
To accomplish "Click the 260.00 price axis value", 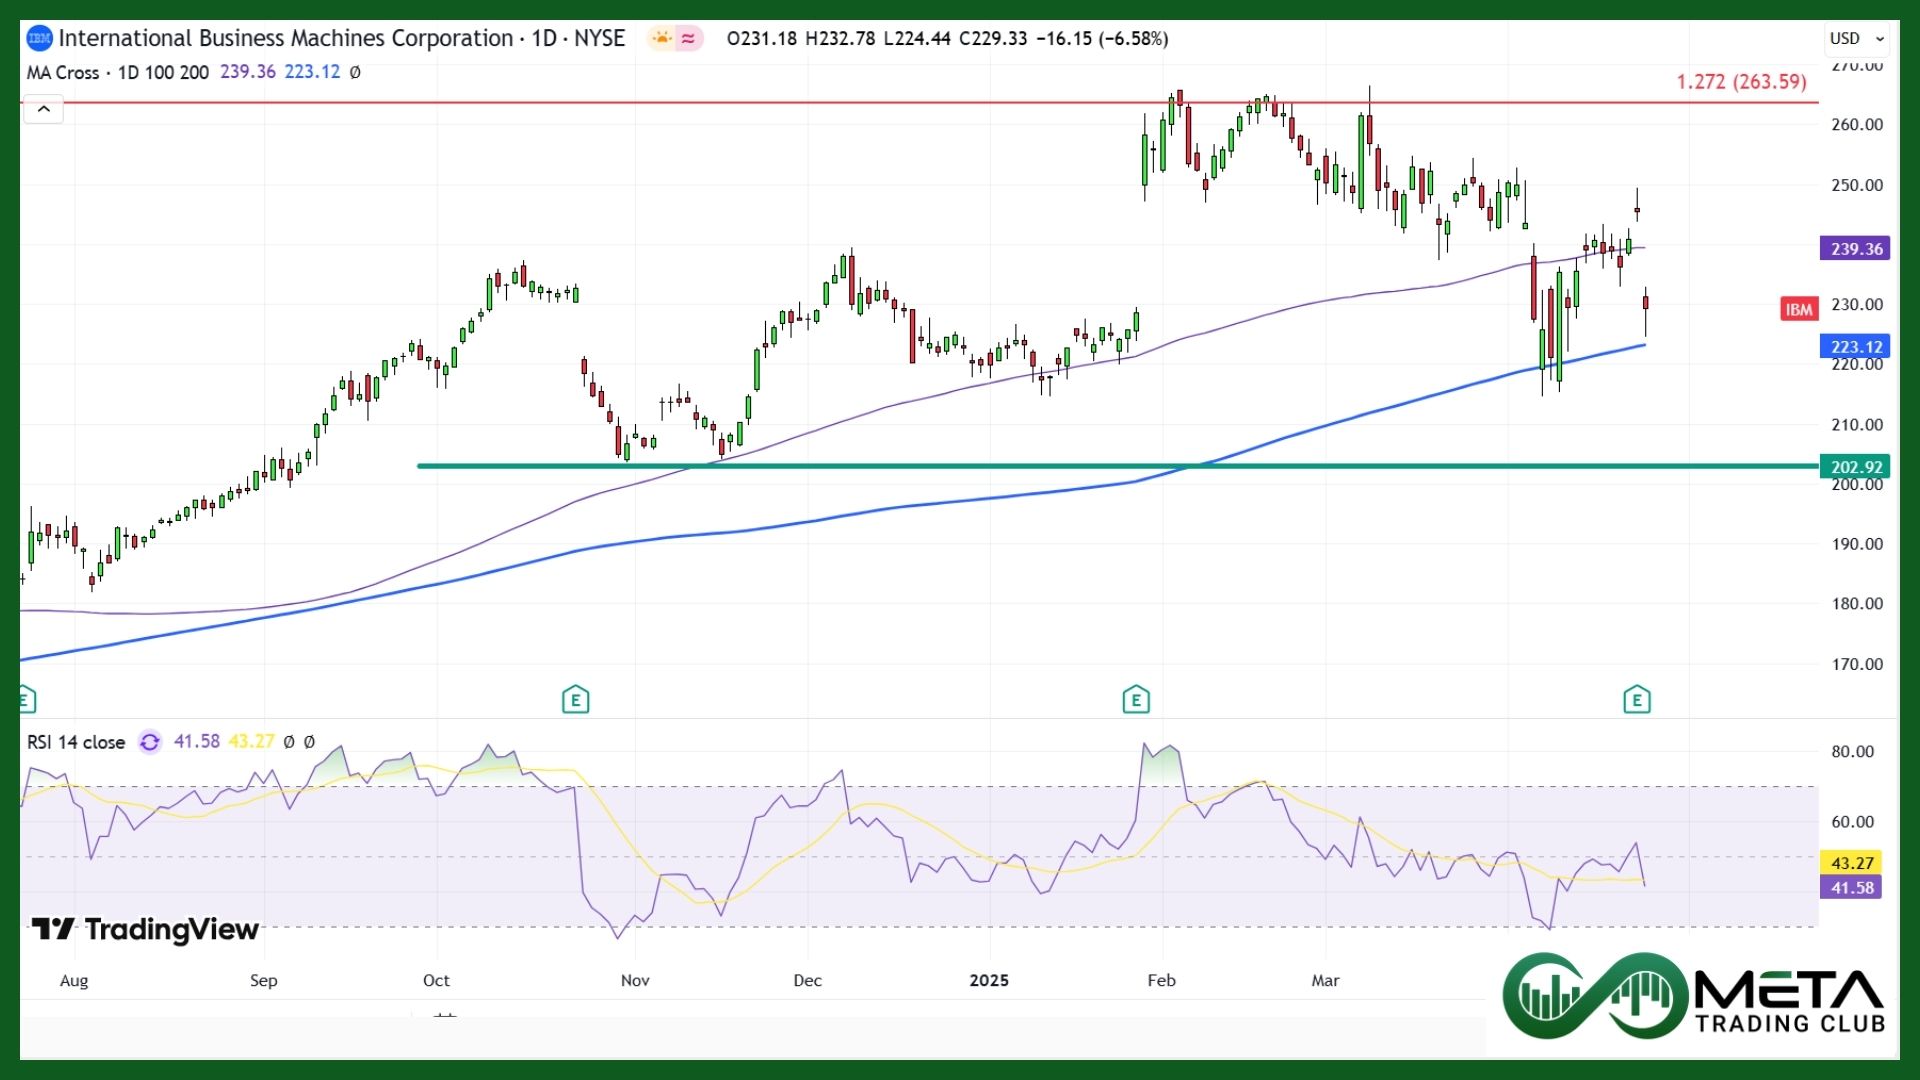I will (x=1857, y=125).
